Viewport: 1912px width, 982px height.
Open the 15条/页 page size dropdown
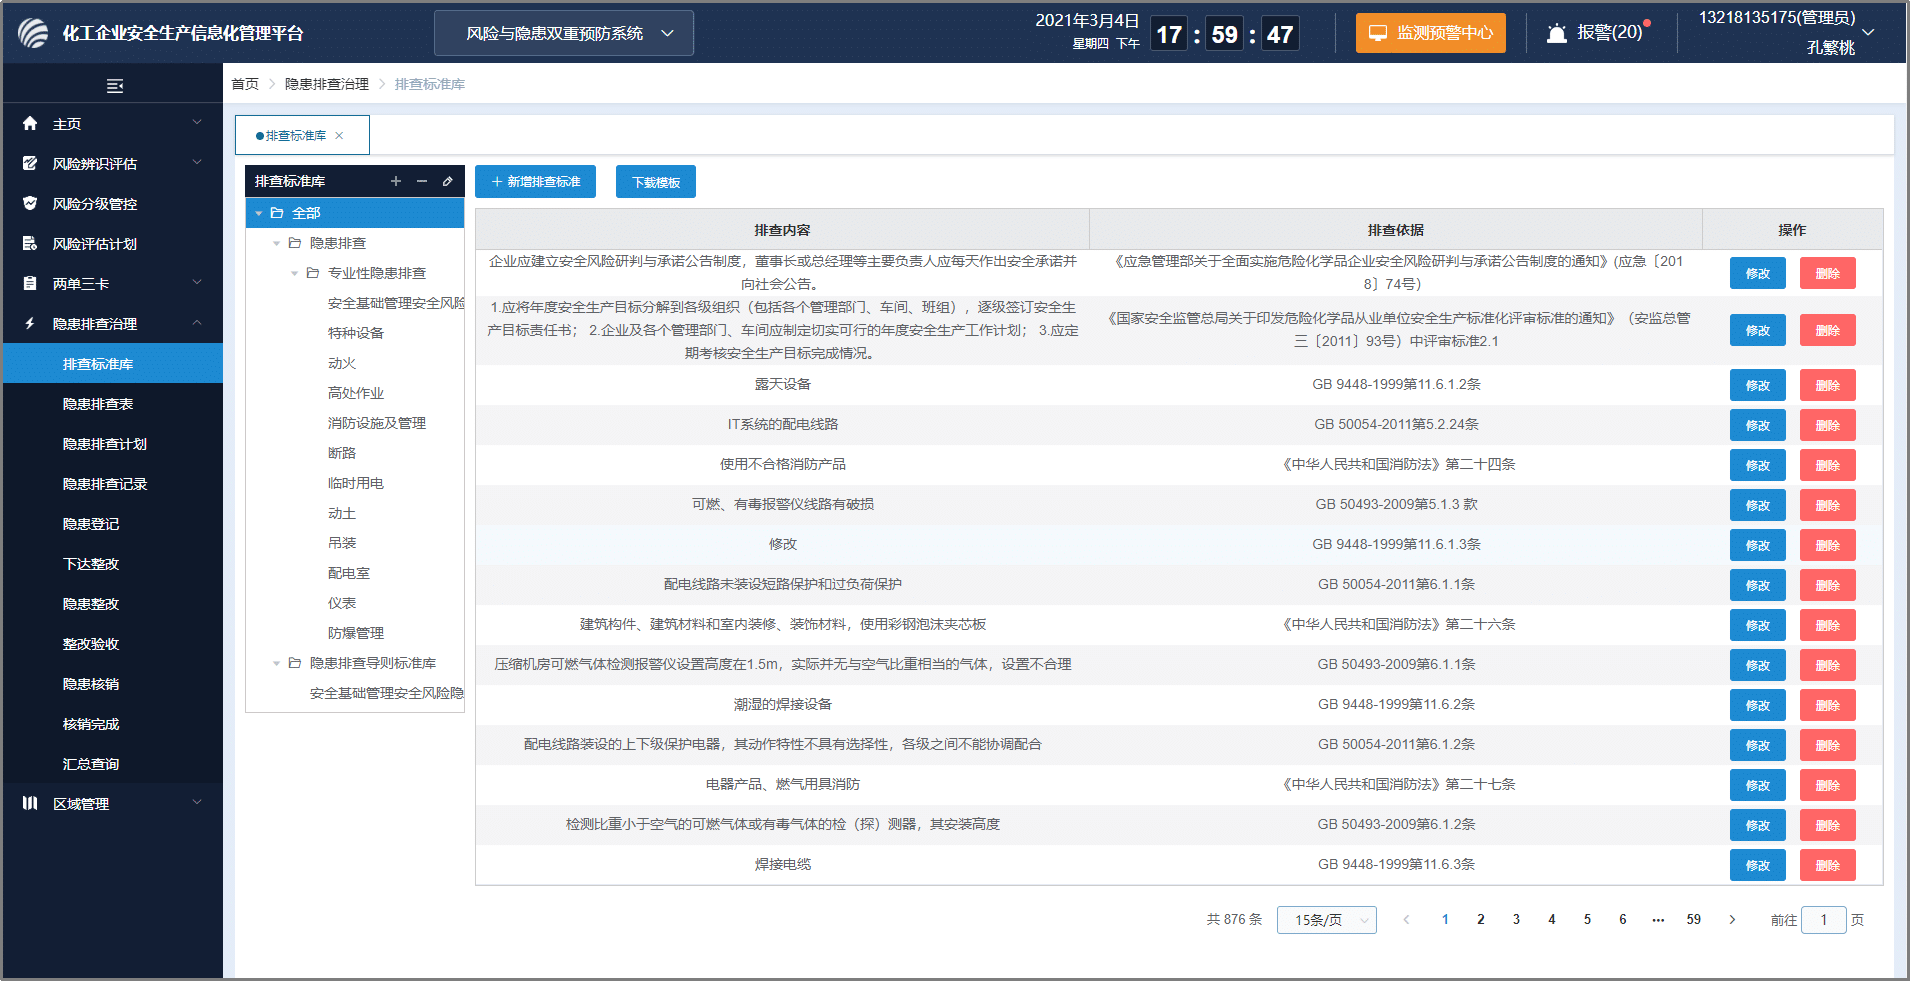(1327, 920)
